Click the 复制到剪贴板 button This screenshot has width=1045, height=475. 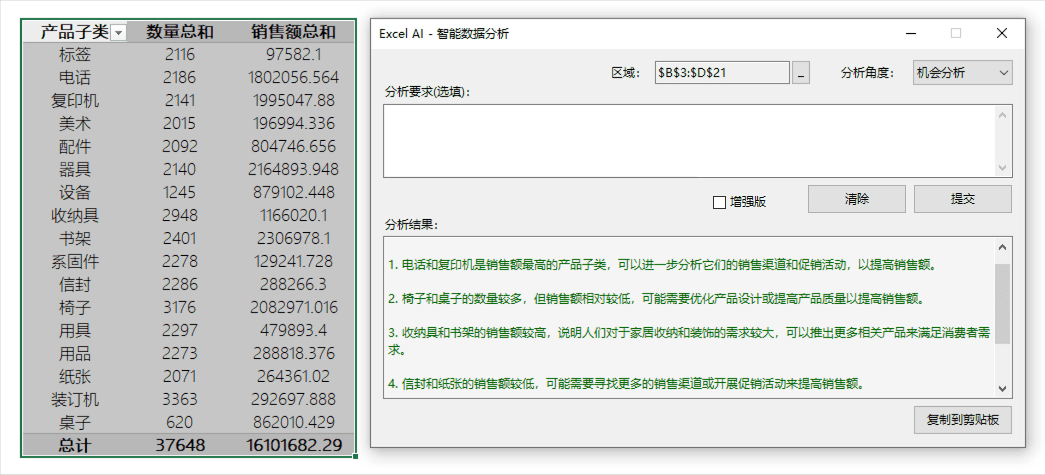coord(962,420)
